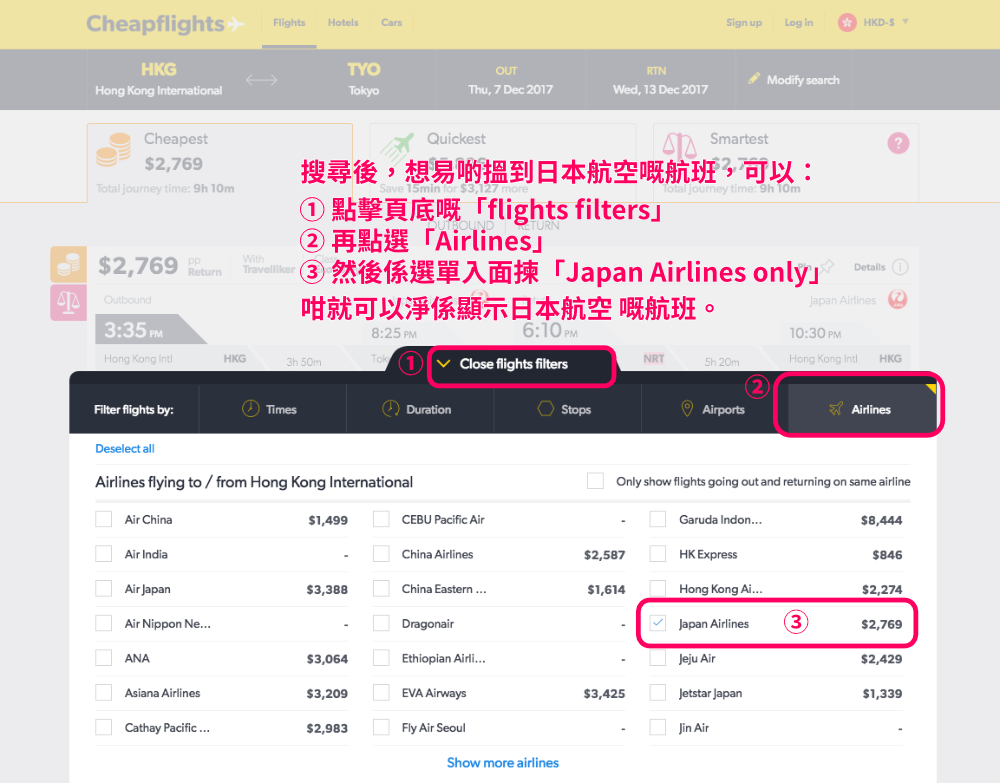
Task: Check the Dragonair box
Action: pyautogui.click(x=381, y=623)
